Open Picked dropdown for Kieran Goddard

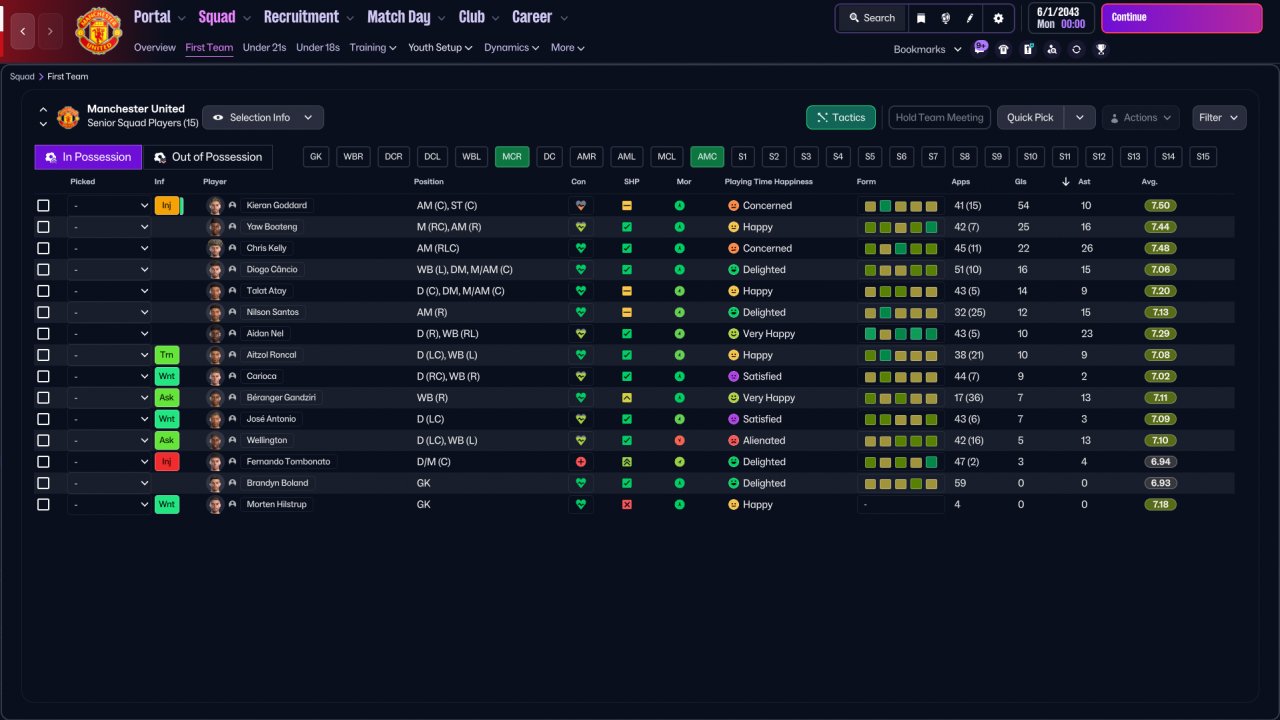pos(110,206)
